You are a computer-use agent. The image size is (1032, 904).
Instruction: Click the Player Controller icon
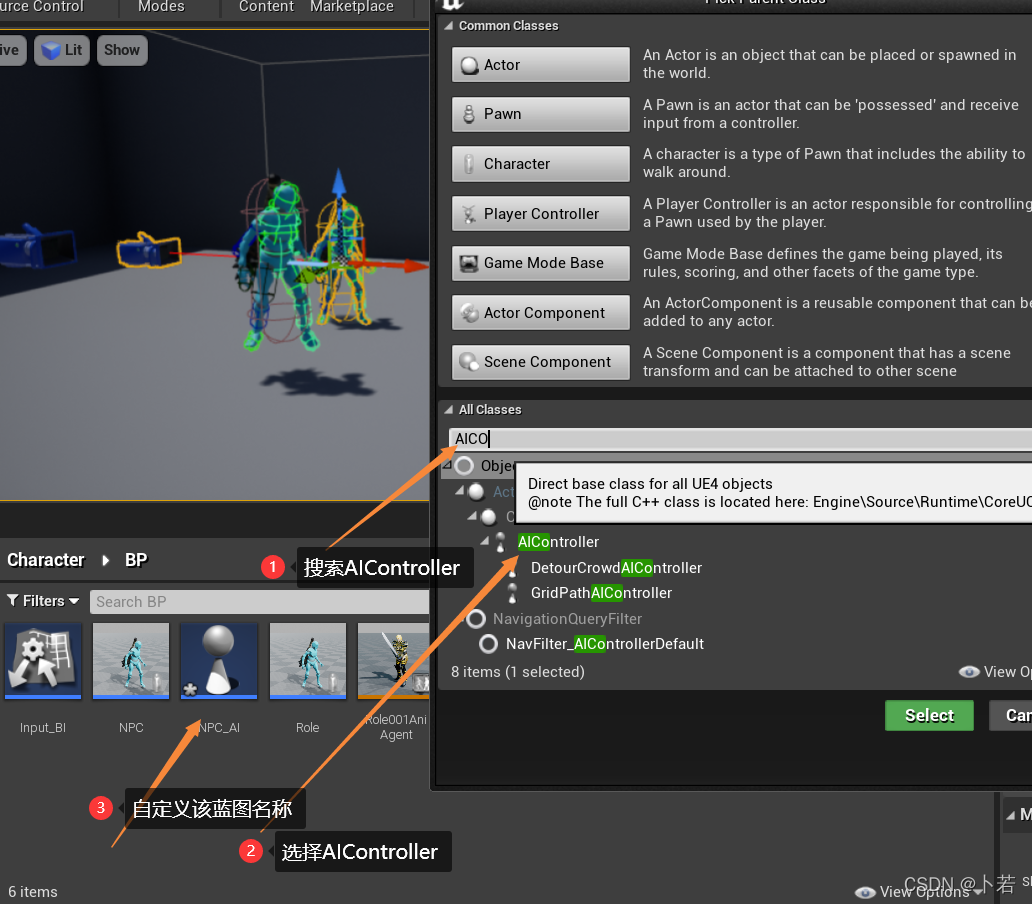point(469,214)
